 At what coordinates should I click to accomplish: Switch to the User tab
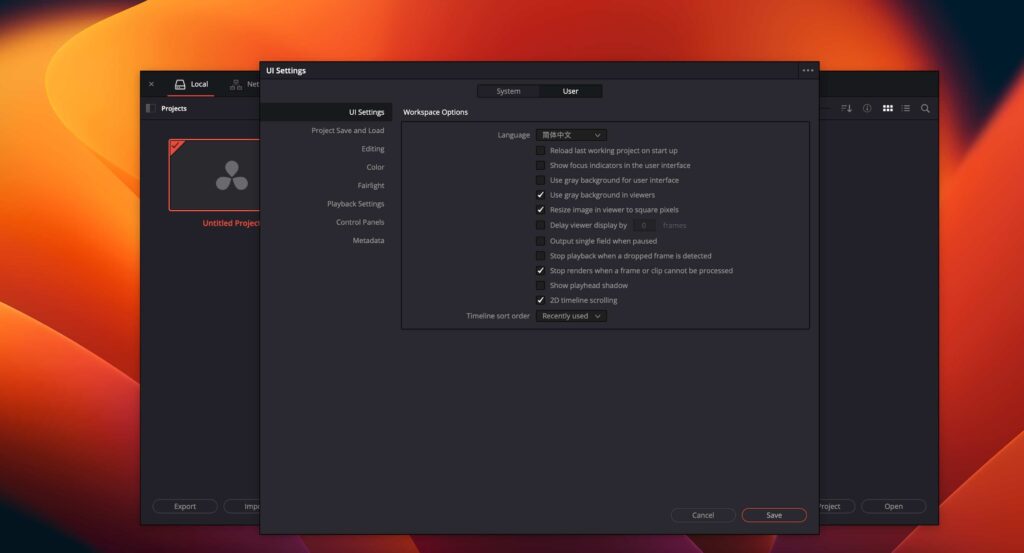[570, 91]
